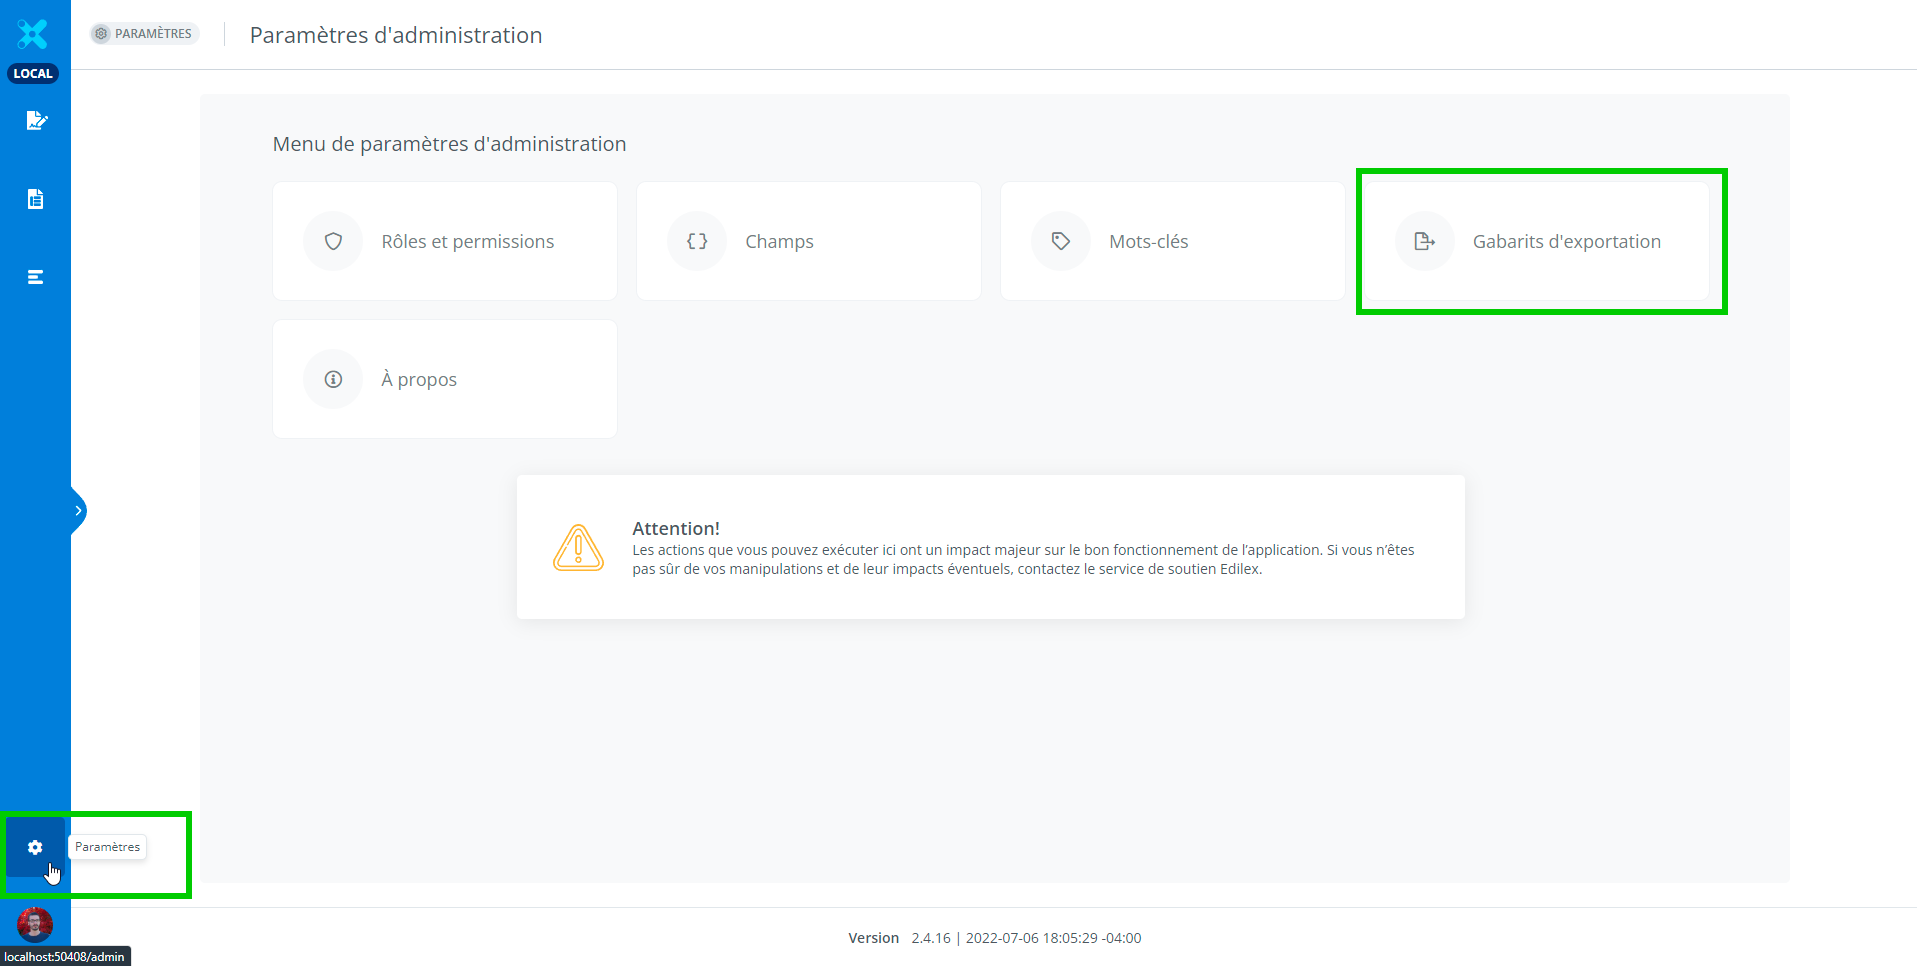
Task: Expand the left sidebar with the chevron
Action: [78, 511]
